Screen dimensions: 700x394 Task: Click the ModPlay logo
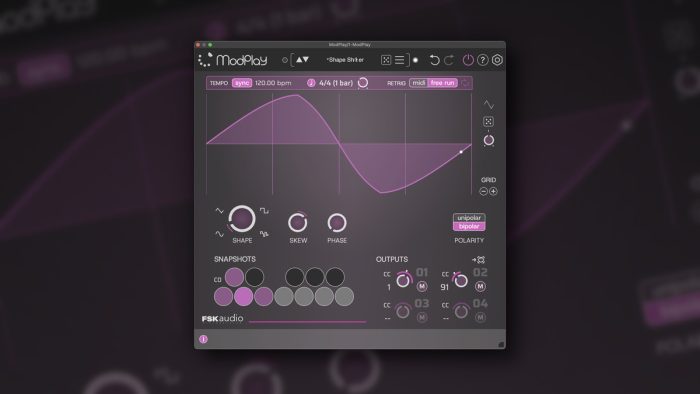pos(233,60)
